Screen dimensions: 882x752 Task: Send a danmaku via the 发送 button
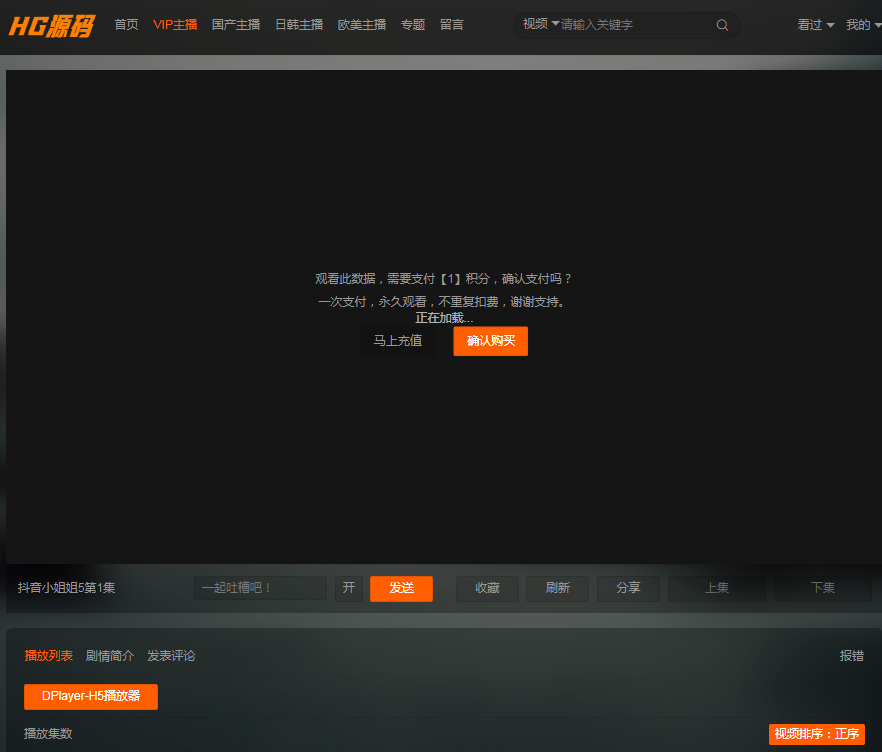click(x=401, y=588)
